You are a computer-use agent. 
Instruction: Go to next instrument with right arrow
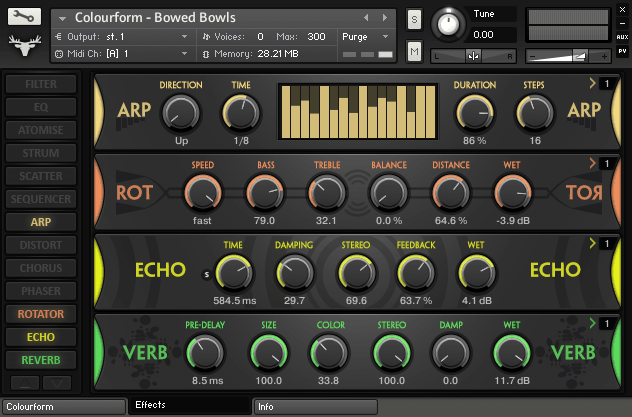click(x=381, y=17)
